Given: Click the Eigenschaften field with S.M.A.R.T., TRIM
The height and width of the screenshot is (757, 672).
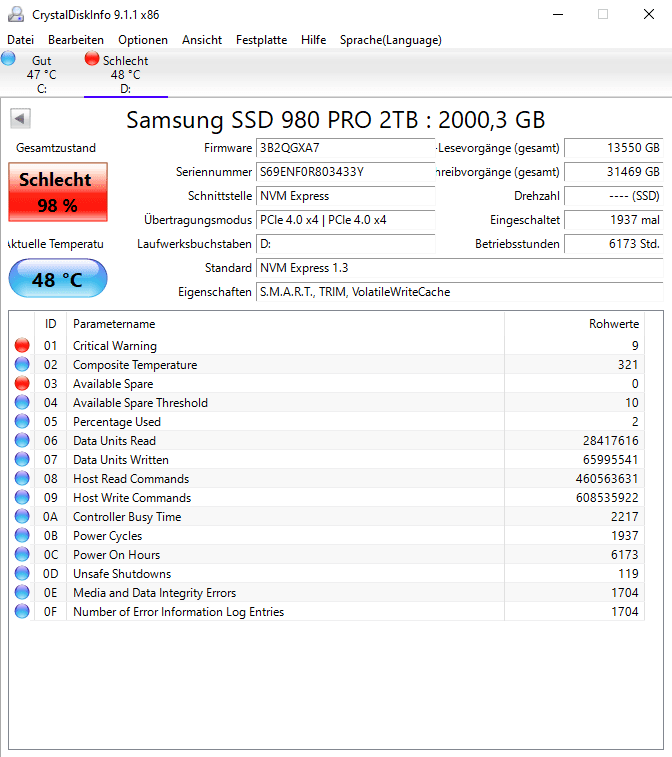Looking at the screenshot, I should (460, 292).
